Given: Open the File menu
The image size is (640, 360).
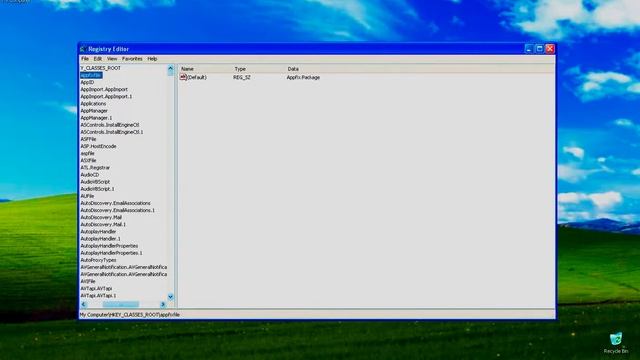Looking at the screenshot, I should (85, 59).
